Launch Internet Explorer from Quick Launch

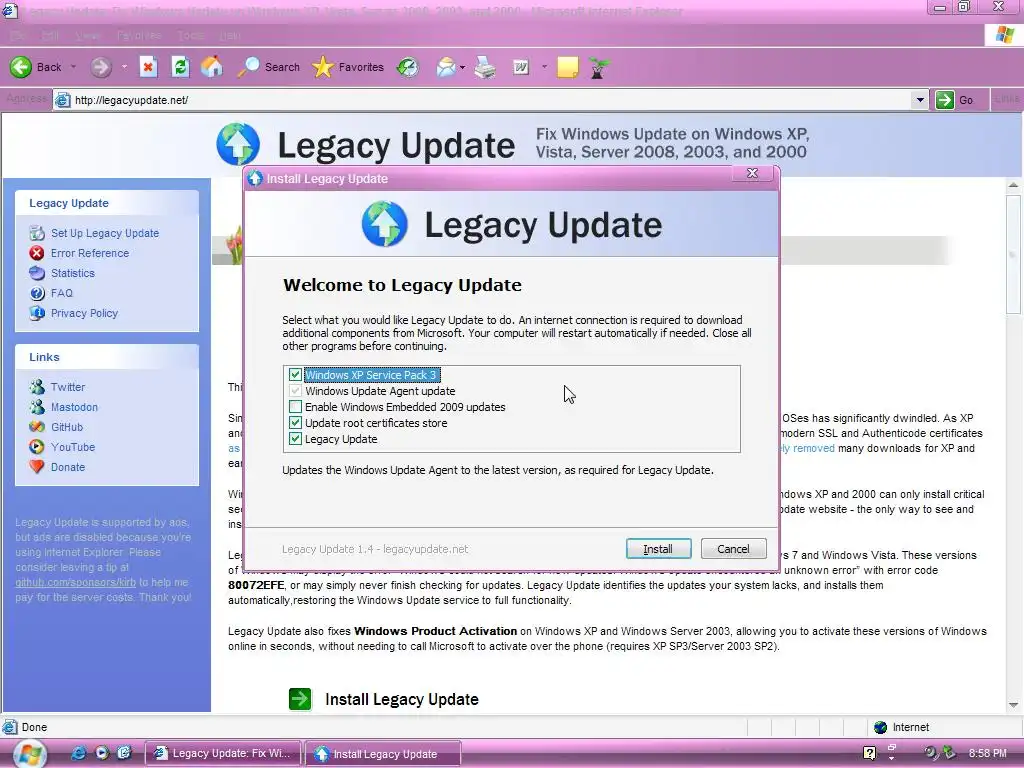(x=78, y=753)
